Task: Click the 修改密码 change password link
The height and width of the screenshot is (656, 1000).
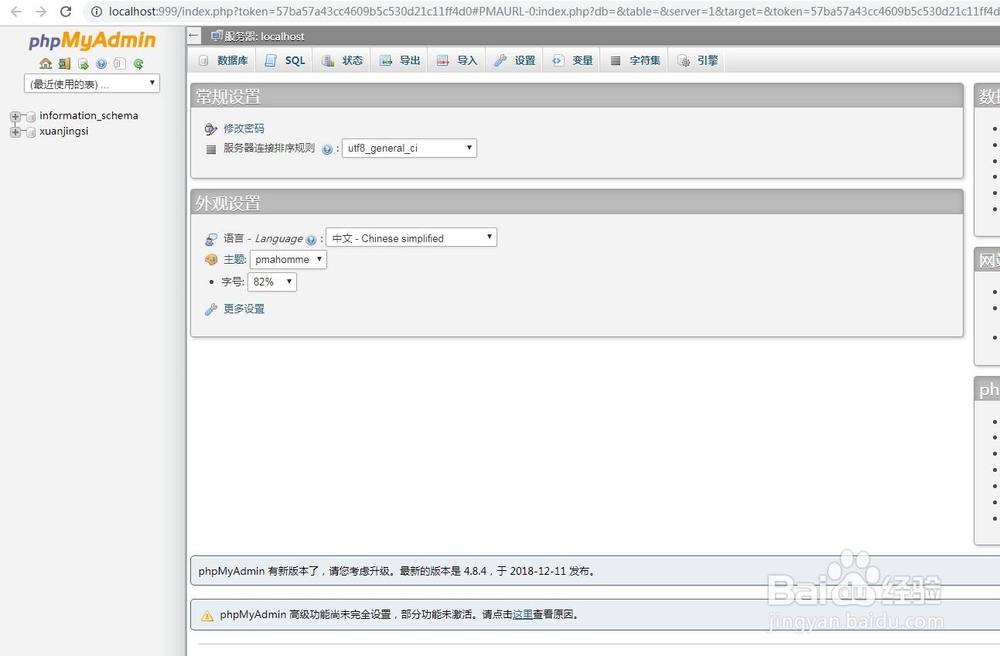Action: coord(244,129)
